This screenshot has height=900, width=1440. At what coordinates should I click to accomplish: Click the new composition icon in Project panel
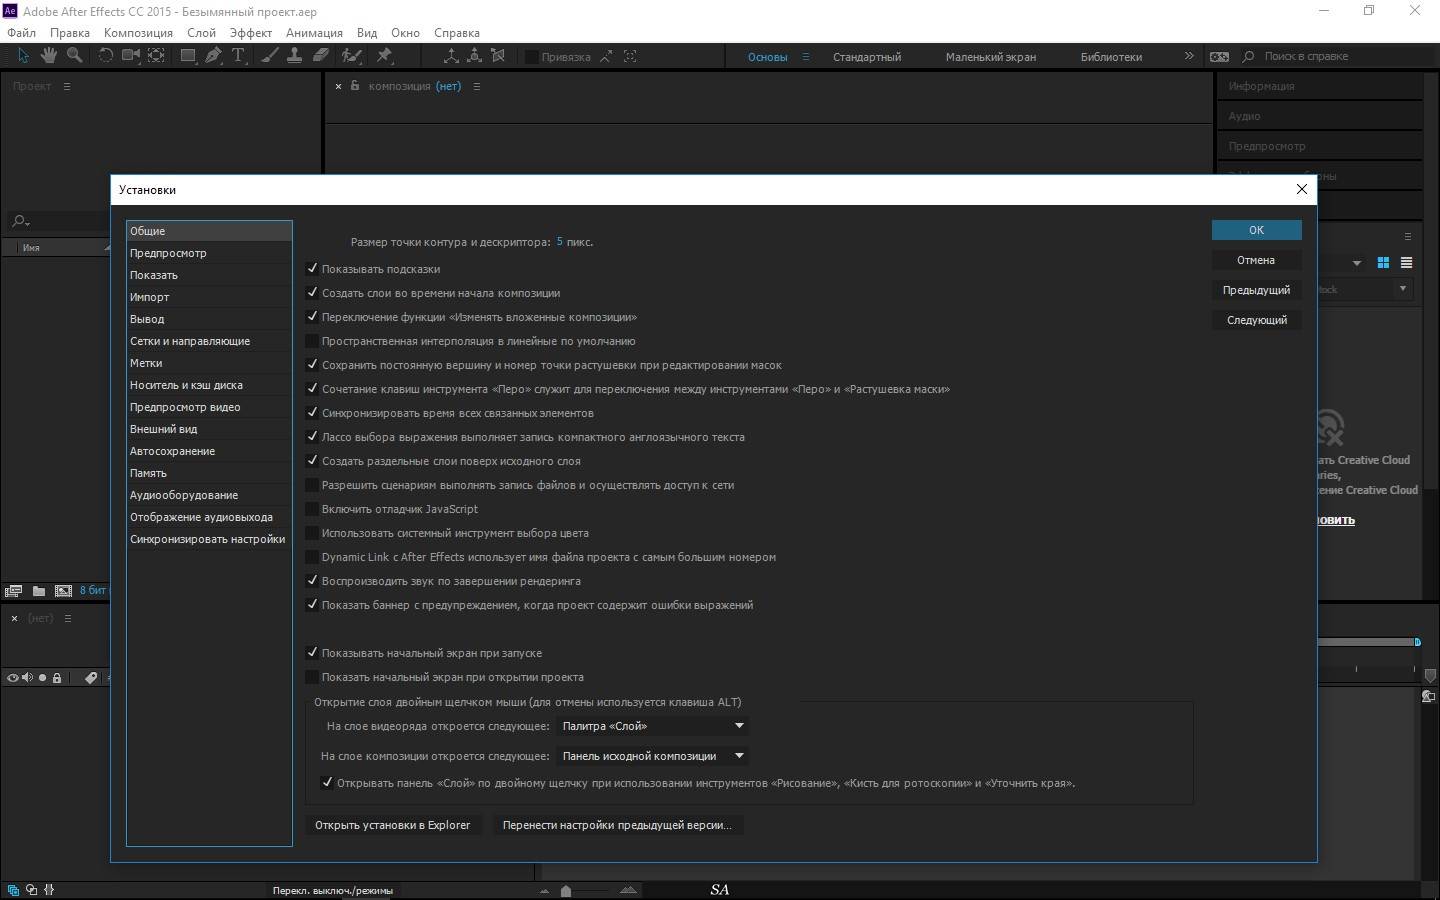tap(63, 591)
